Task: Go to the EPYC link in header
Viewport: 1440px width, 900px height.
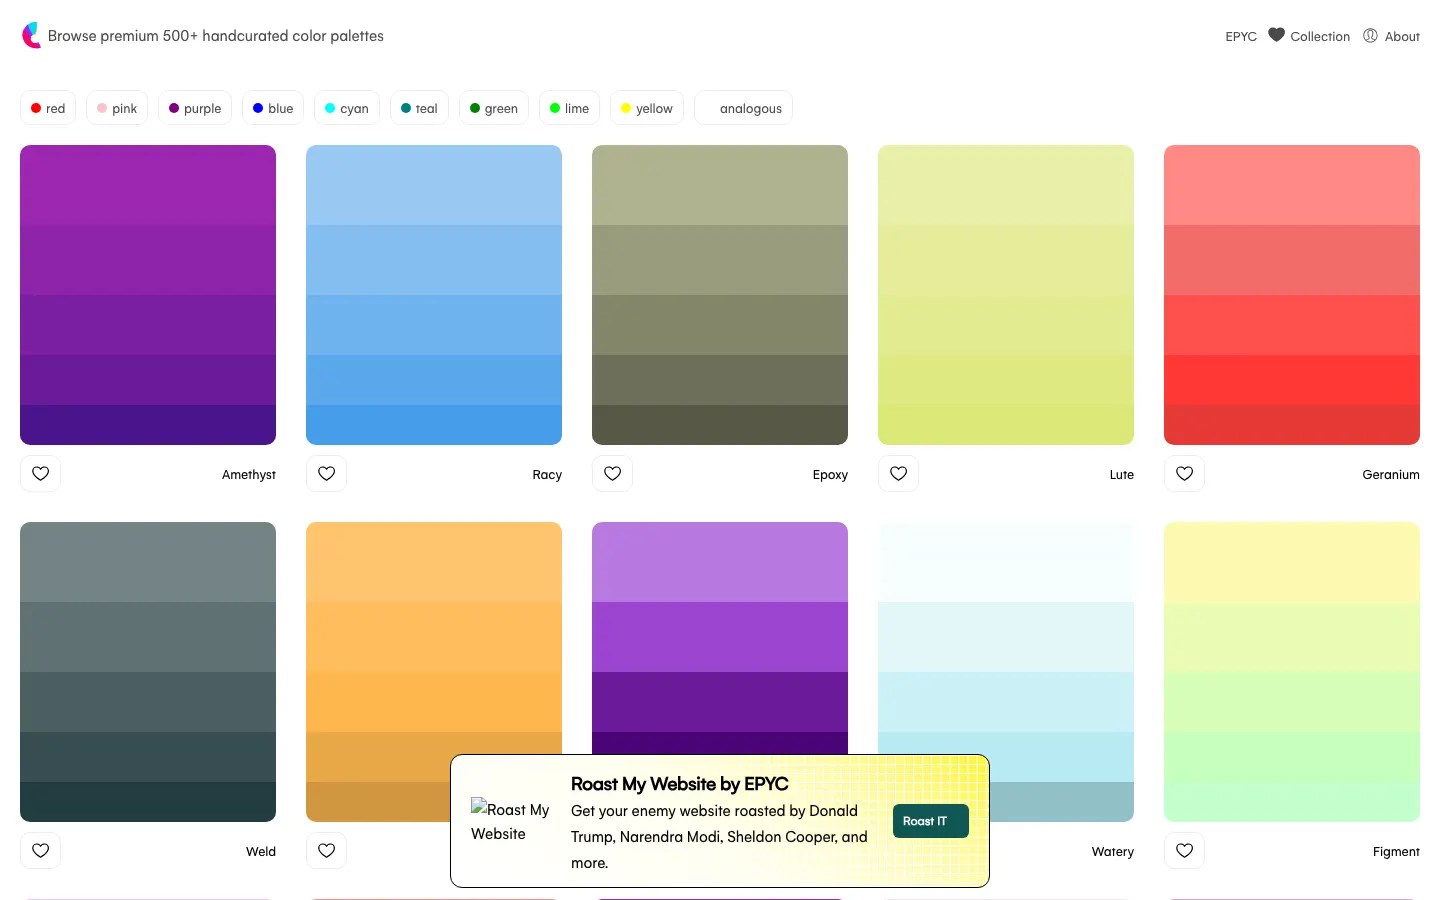Action: click(x=1241, y=36)
